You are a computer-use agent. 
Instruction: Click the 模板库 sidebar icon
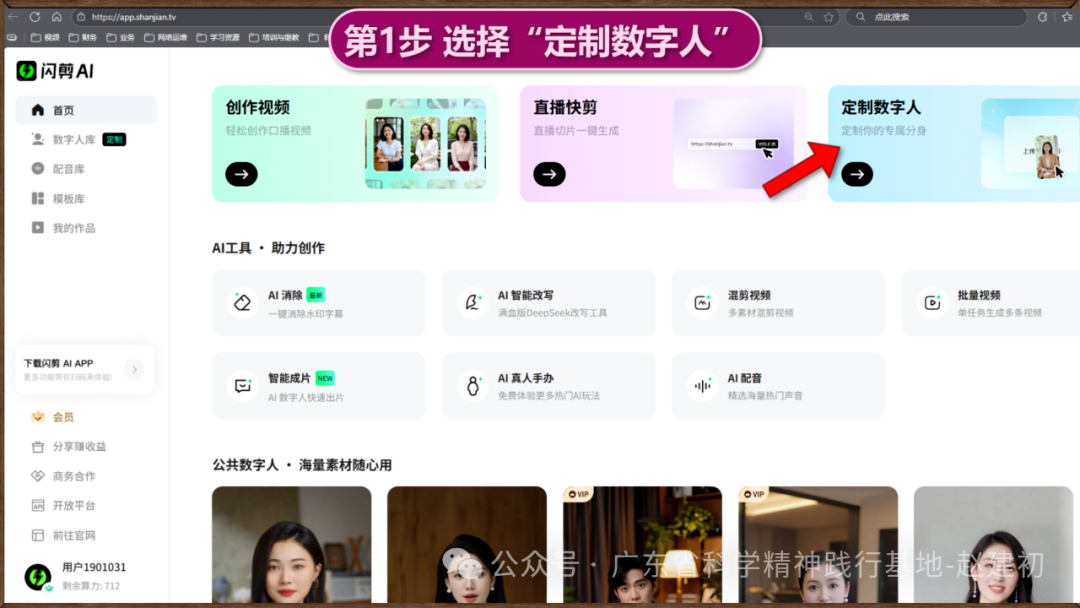pyautogui.click(x=38, y=199)
